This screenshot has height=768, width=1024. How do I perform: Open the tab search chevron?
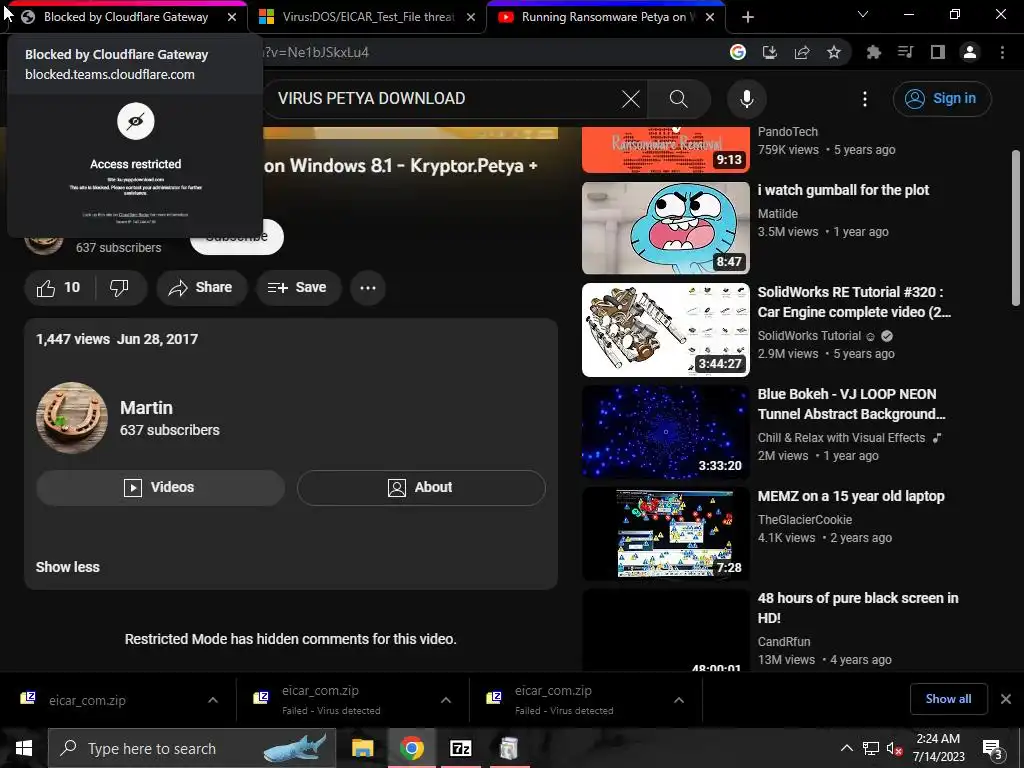pos(863,14)
